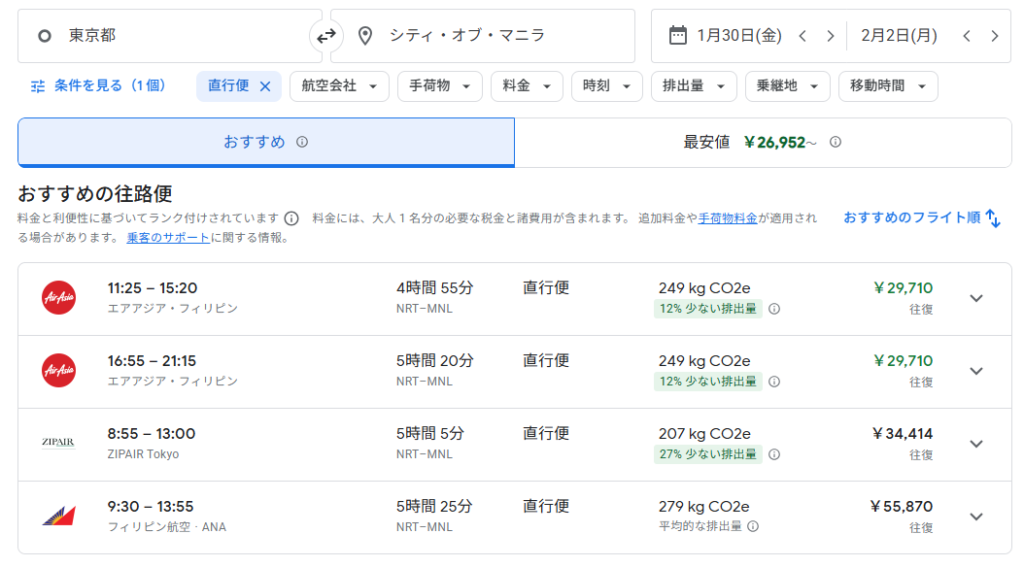Go to next day for departure date 1月30日

tap(830, 36)
